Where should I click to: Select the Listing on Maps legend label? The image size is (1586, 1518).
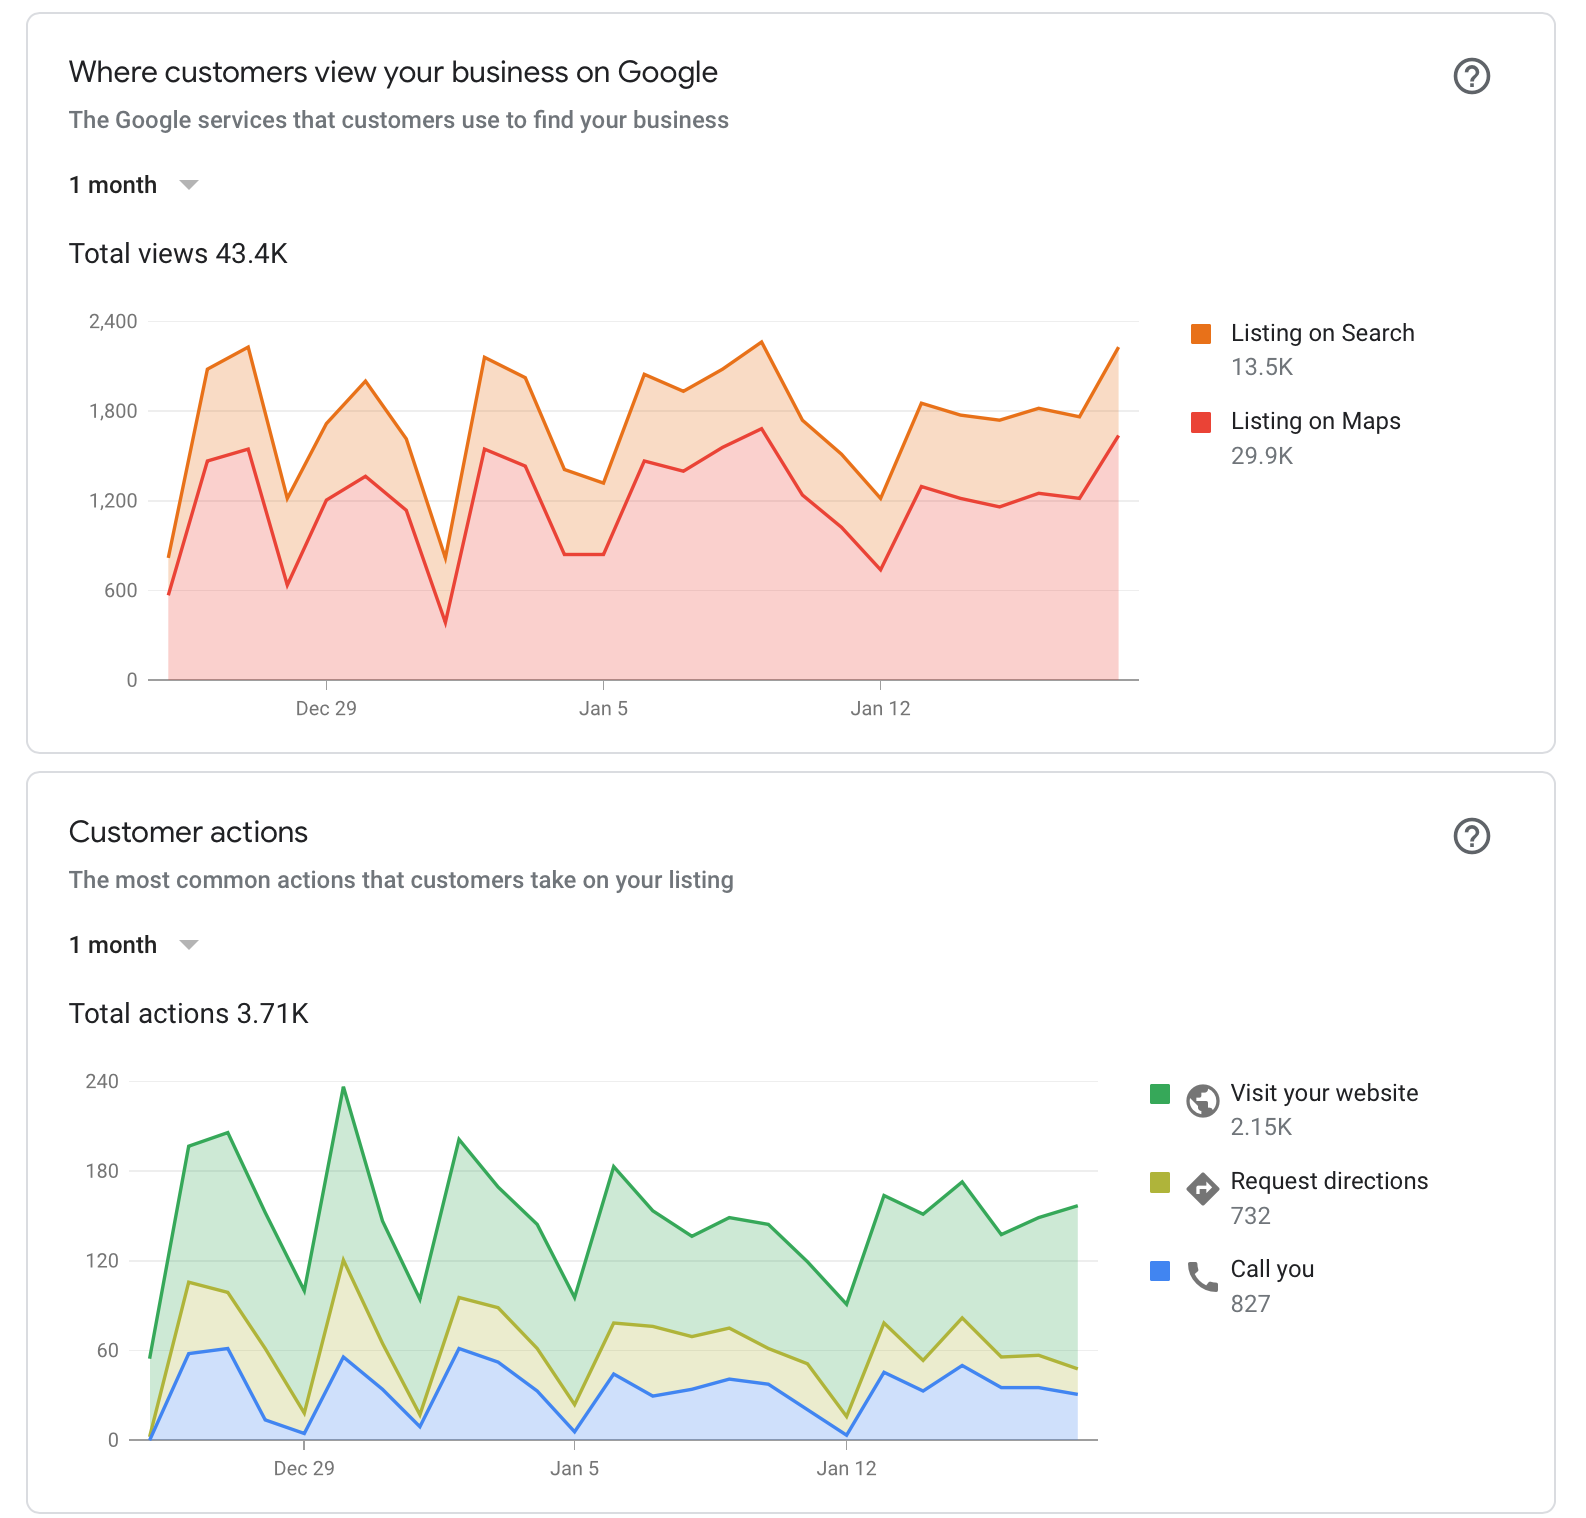coord(1315,421)
